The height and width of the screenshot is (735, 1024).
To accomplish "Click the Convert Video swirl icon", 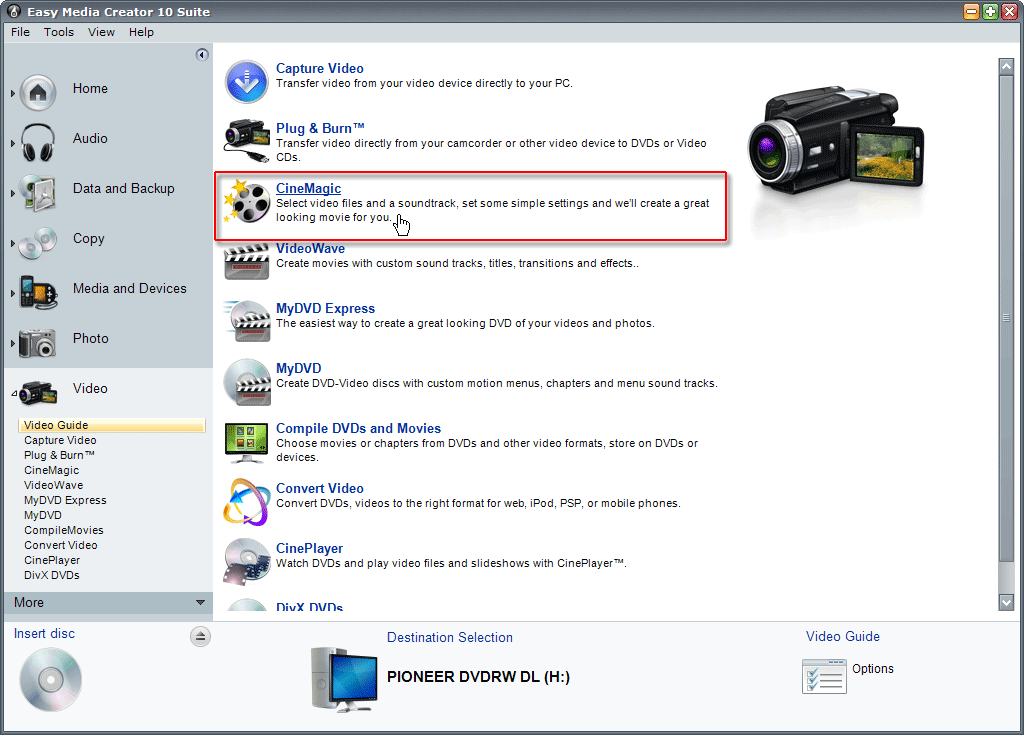I will [x=246, y=502].
